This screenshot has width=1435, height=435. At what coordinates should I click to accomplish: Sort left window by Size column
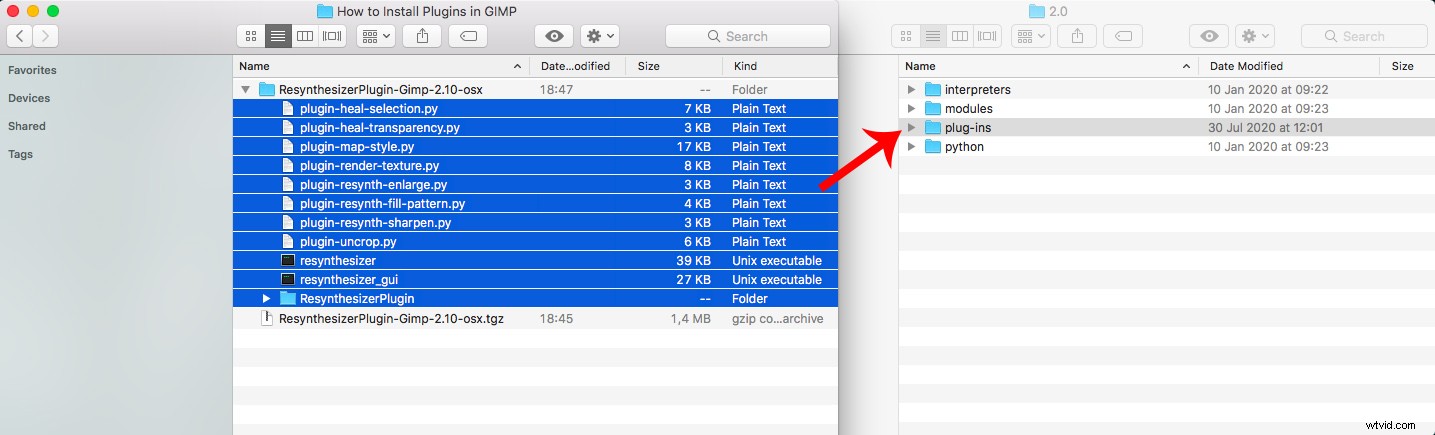point(673,66)
